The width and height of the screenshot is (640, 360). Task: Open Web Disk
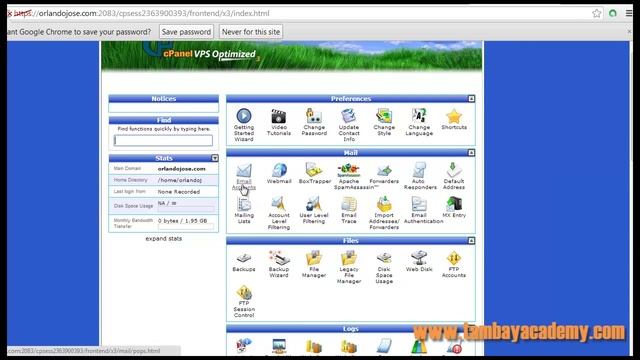pyautogui.click(x=419, y=261)
